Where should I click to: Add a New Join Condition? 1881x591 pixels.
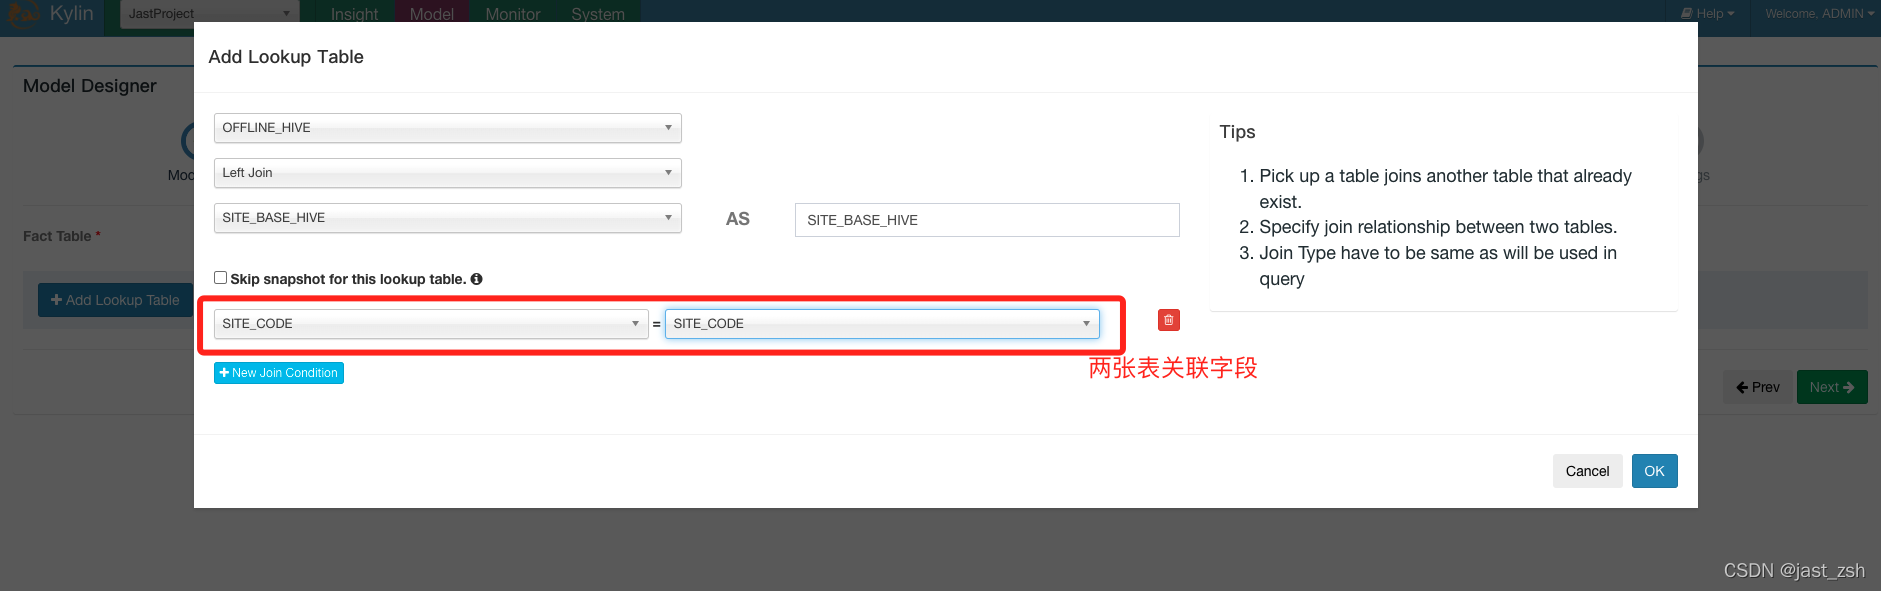coord(279,373)
